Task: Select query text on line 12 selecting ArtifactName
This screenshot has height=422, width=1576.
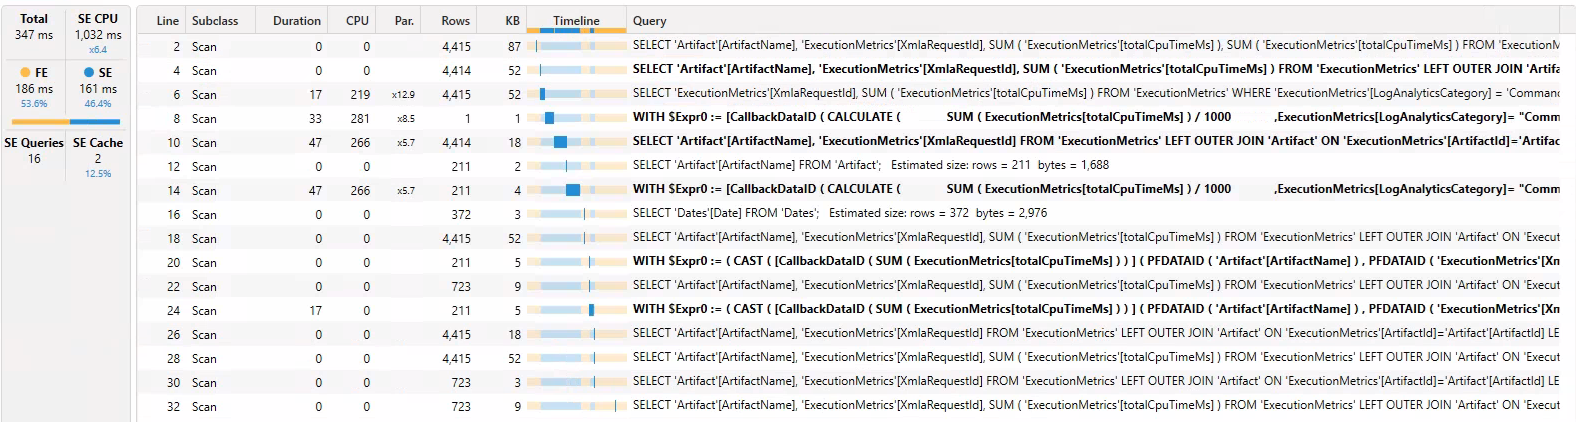Action: point(756,165)
